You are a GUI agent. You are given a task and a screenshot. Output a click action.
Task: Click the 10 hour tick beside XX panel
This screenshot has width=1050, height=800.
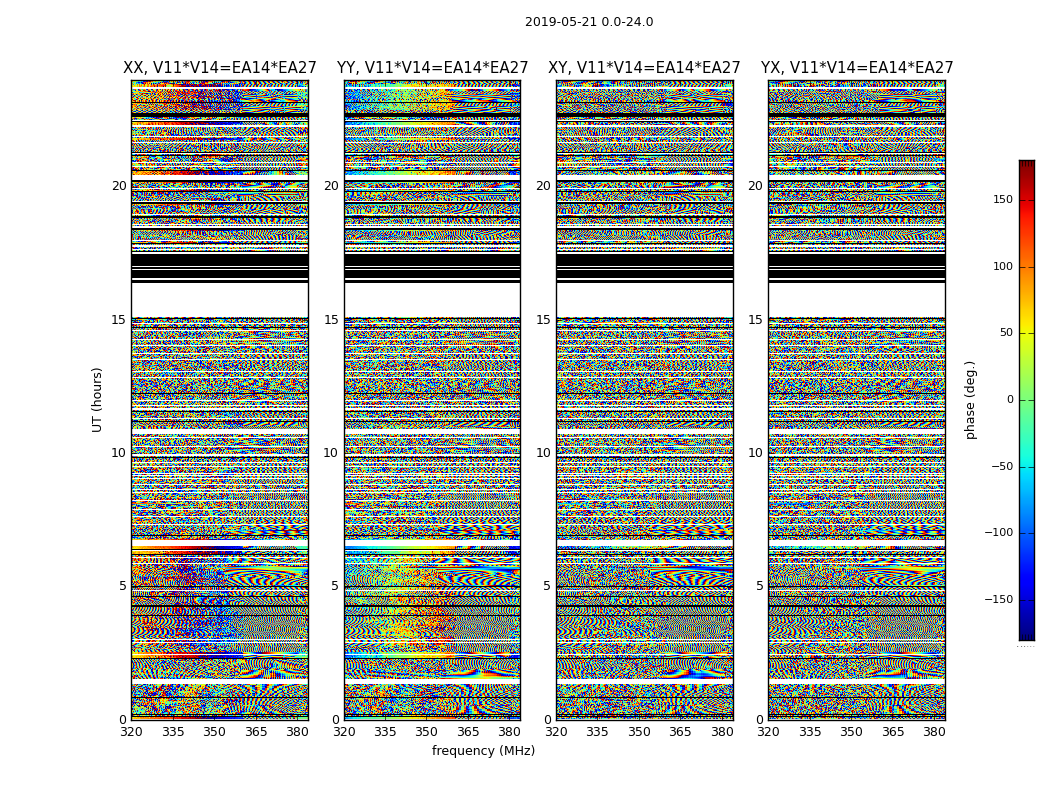[119, 453]
